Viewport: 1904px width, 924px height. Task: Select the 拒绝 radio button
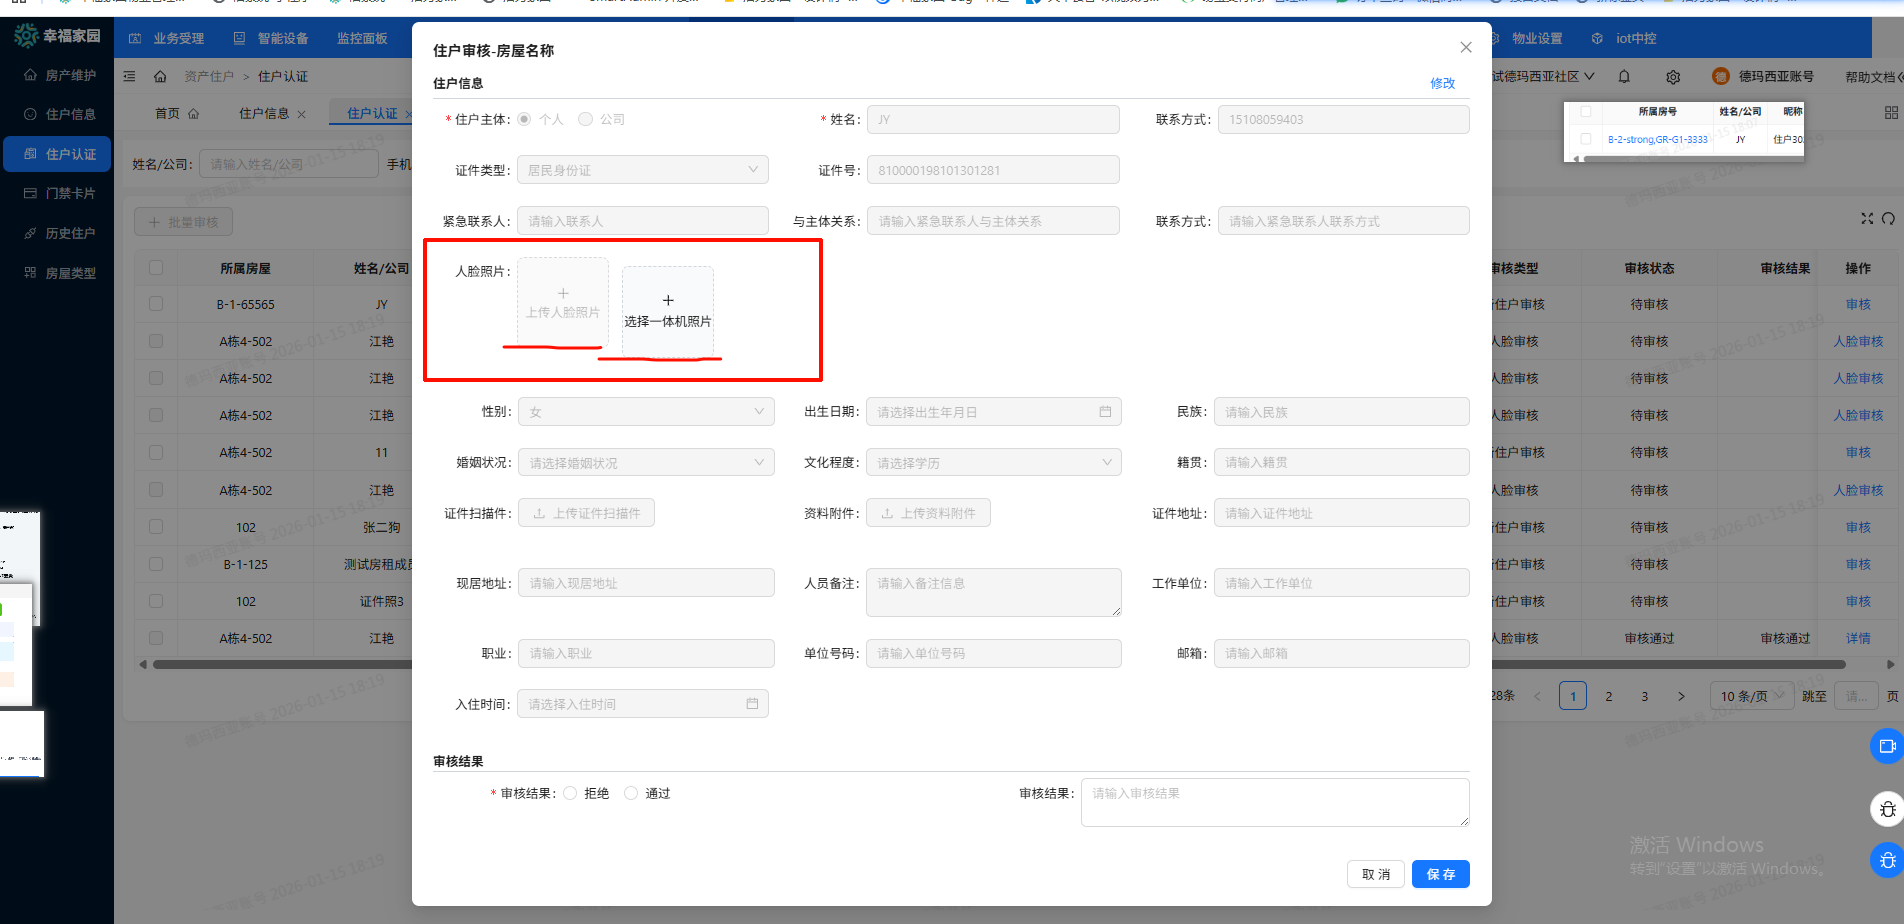pyautogui.click(x=571, y=793)
